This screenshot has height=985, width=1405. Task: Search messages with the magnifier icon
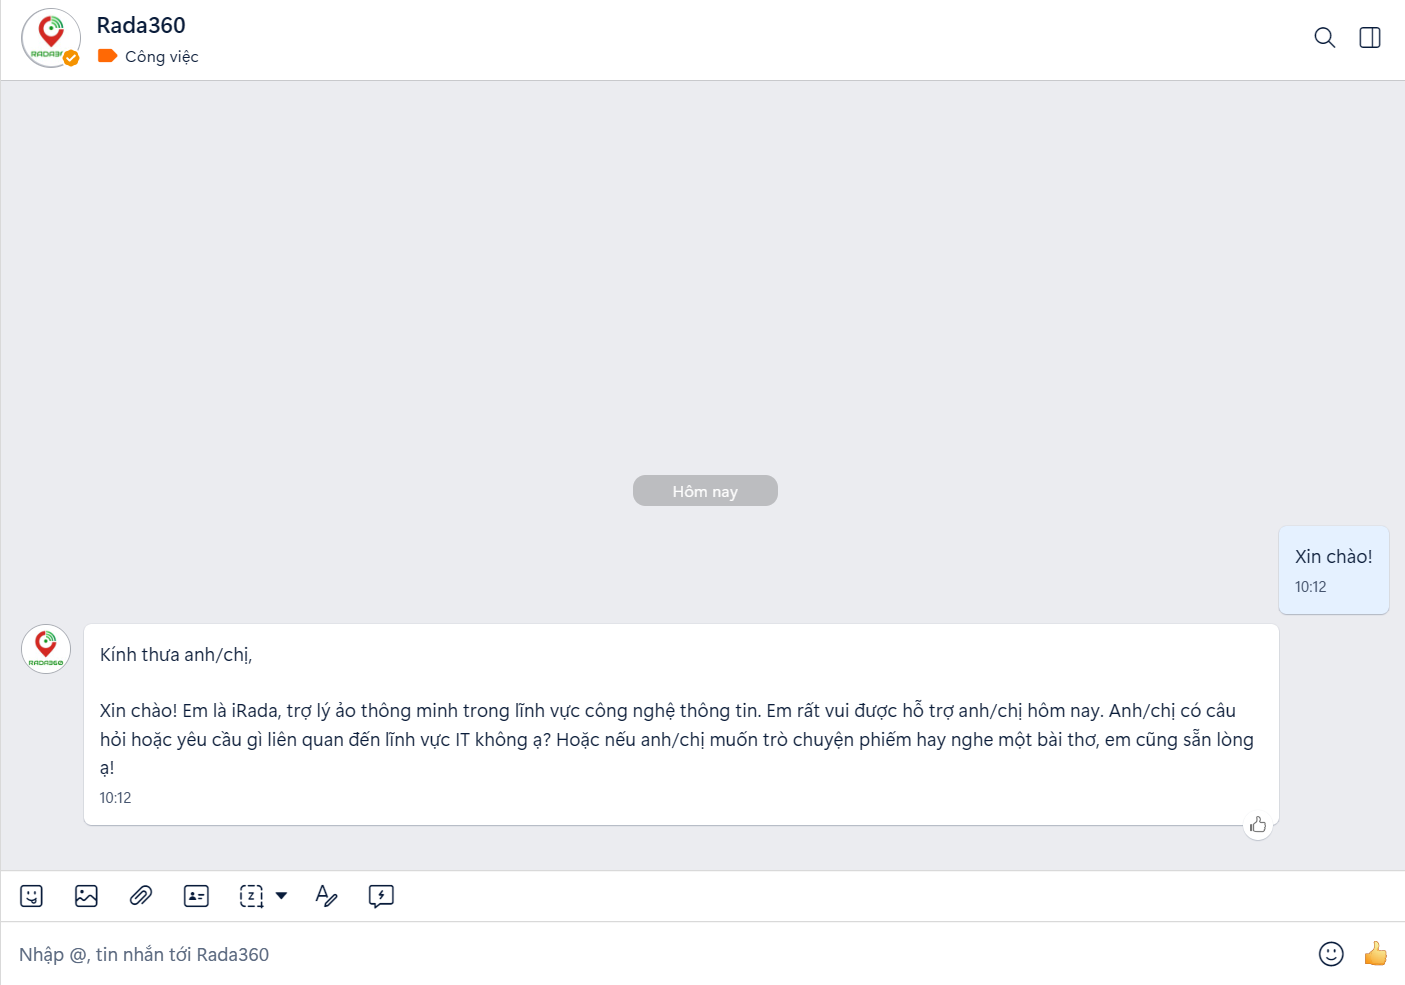[x=1324, y=38]
